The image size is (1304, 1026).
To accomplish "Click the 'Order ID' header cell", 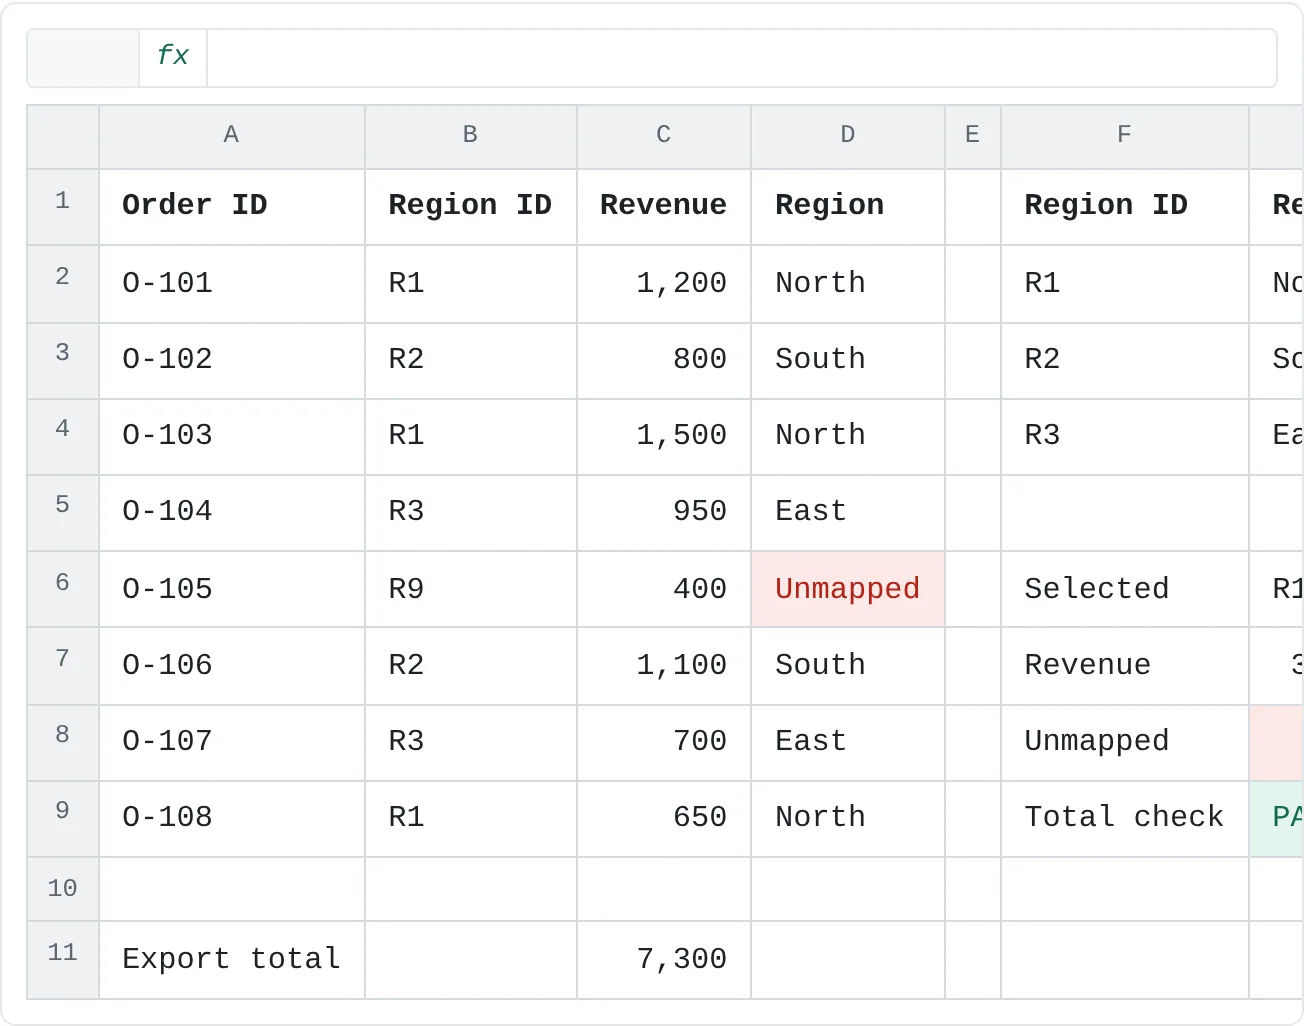I will pyautogui.click(x=232, y=206).
